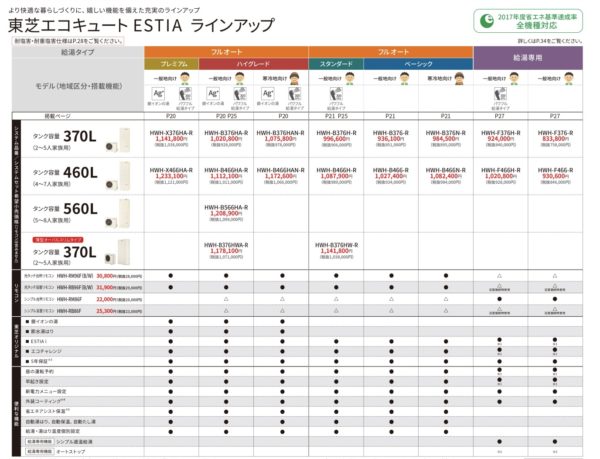Click model HWH-B466HA-R in the 460L row
The image size is (600, 459).
[226, 176]
